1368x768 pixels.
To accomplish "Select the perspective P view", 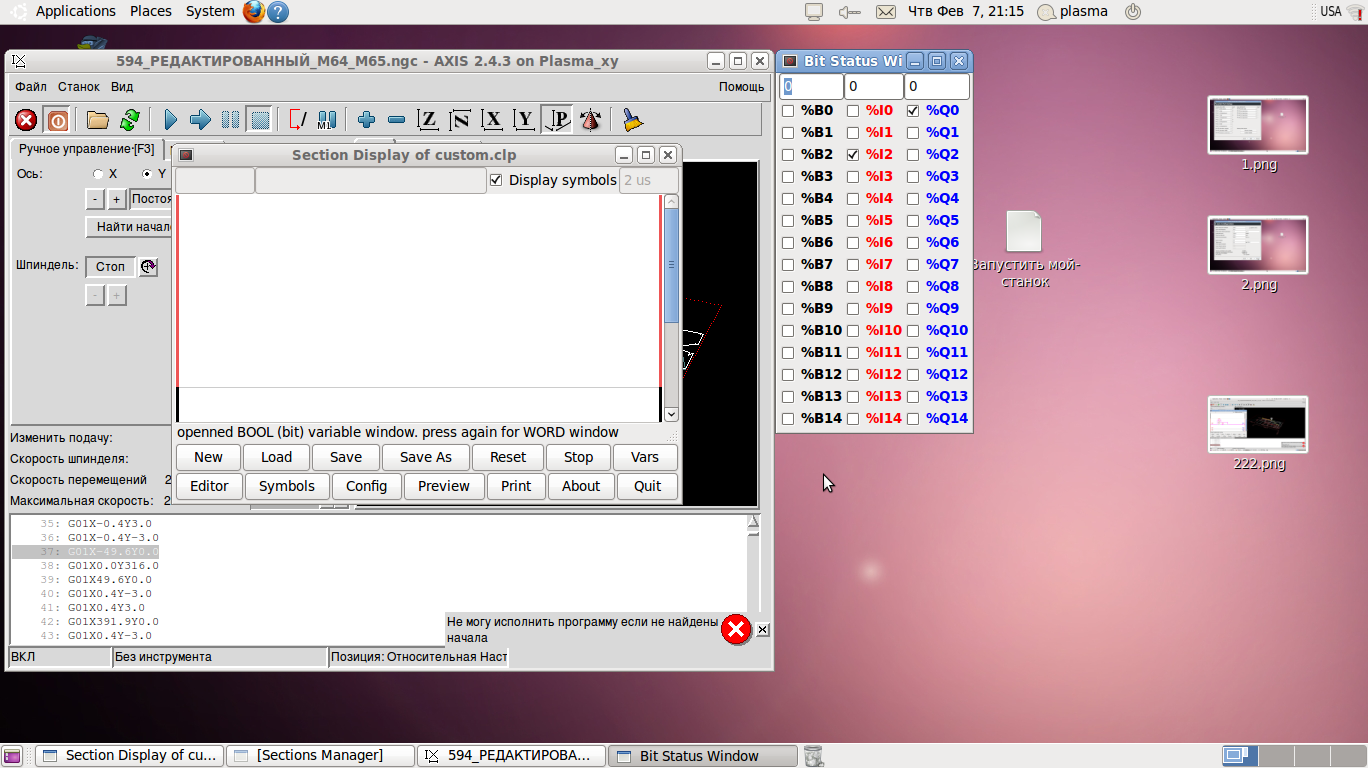I will (x=557, y=120).
